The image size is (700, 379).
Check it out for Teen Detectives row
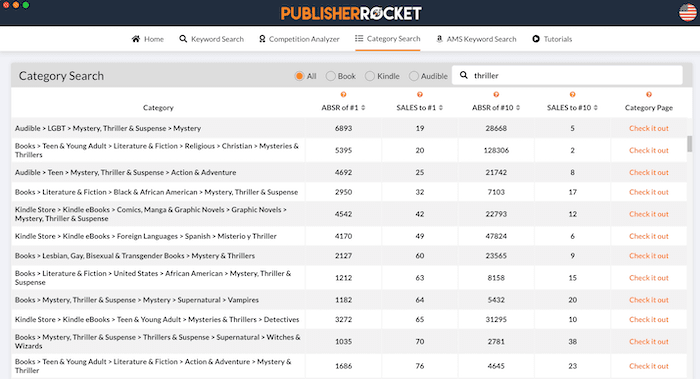pyautogui.click(x=649, y=320)
